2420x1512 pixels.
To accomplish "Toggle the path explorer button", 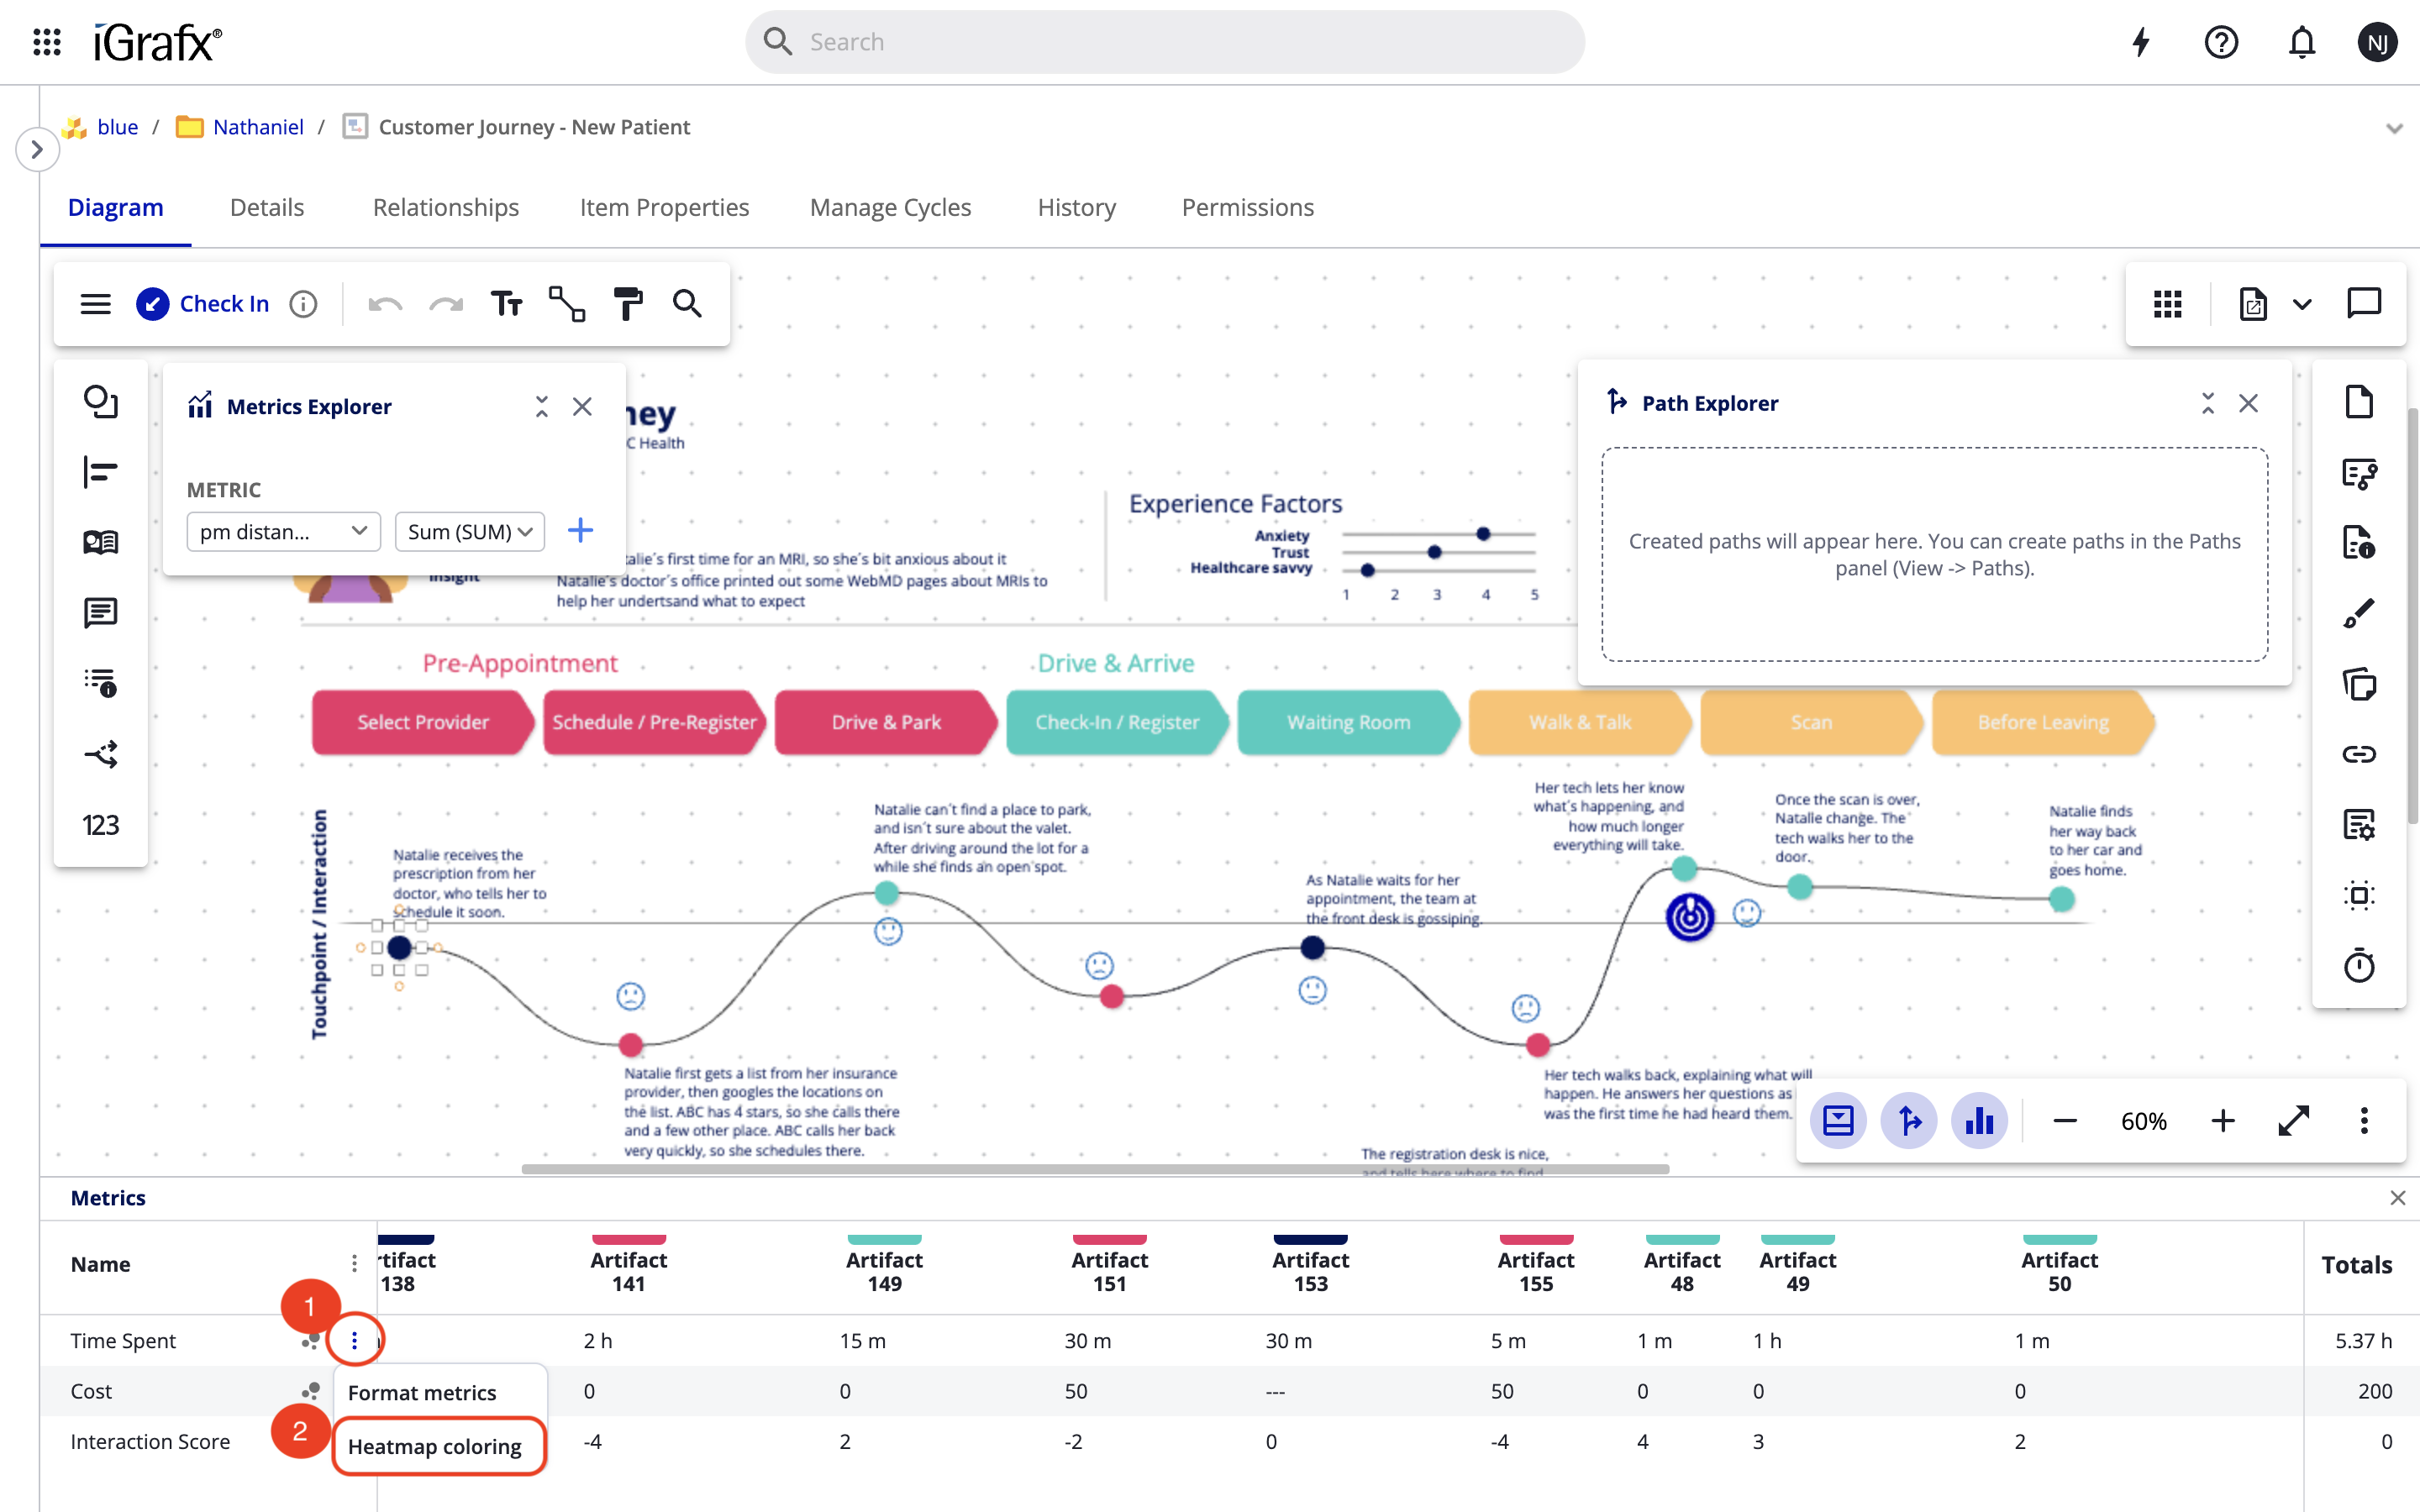I will [x=1909, y=1121].
